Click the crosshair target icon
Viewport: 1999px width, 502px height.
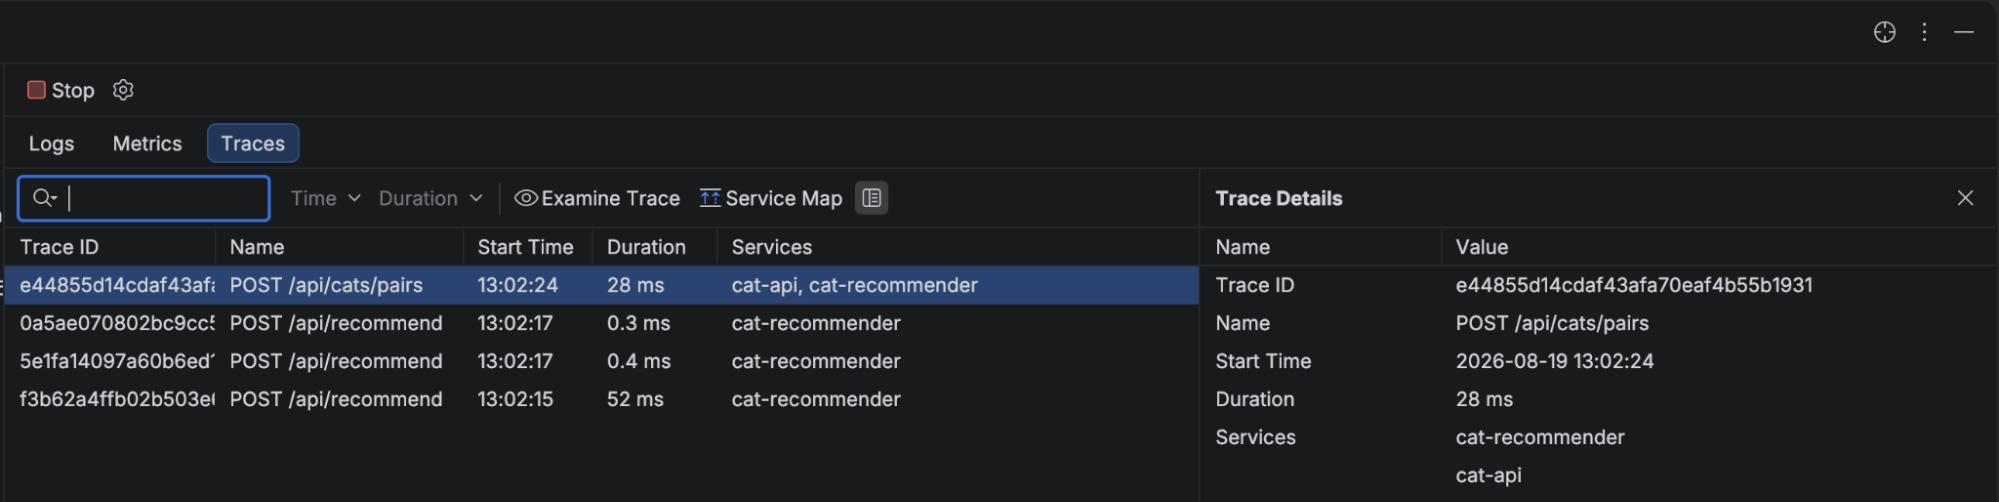coord(1884,32)
